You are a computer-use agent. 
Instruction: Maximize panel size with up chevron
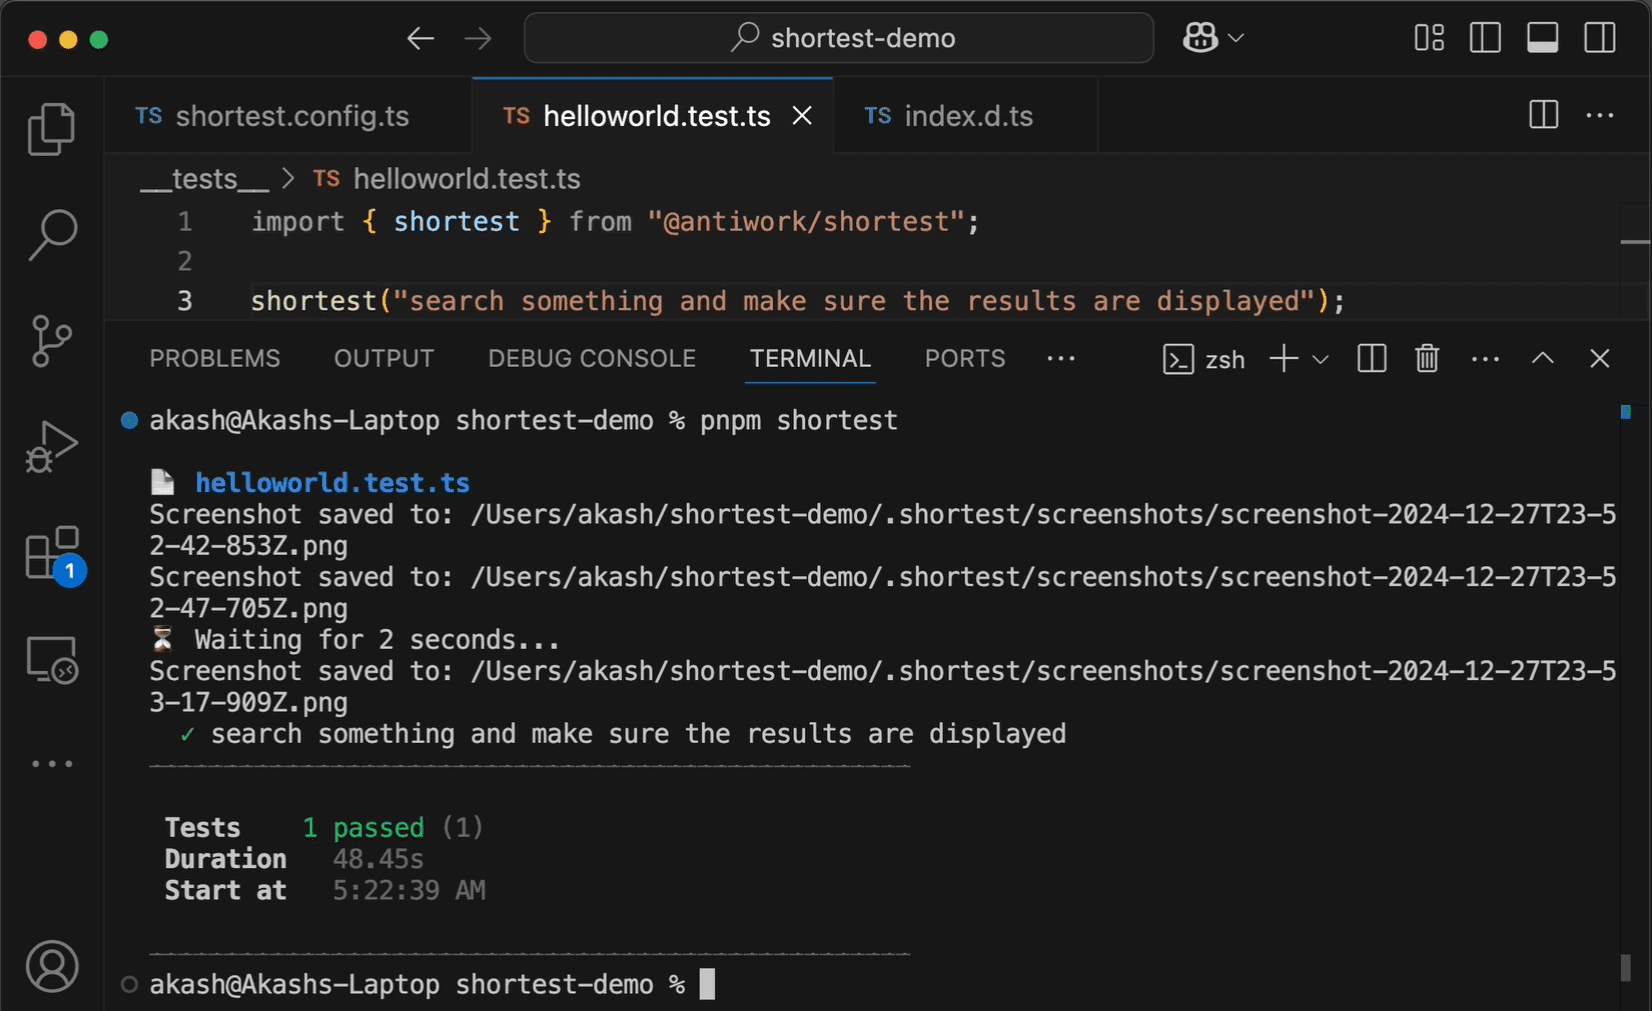pyautogui.click(x=1543, y=358)
